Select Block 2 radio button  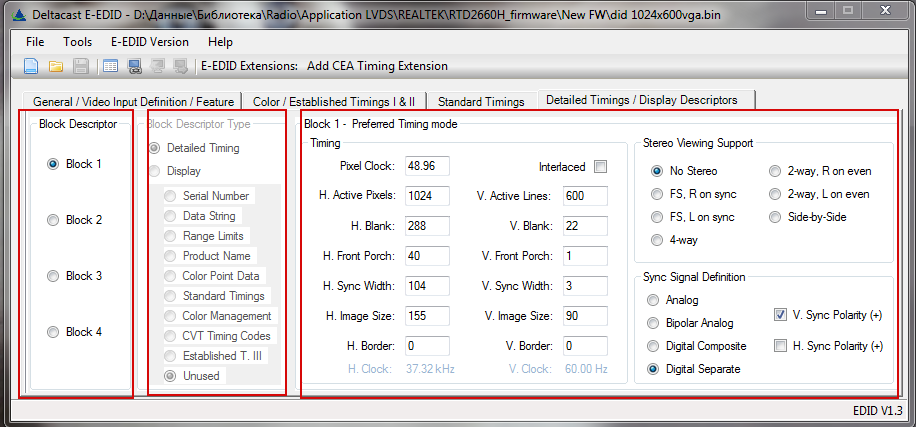coord(53,220)
